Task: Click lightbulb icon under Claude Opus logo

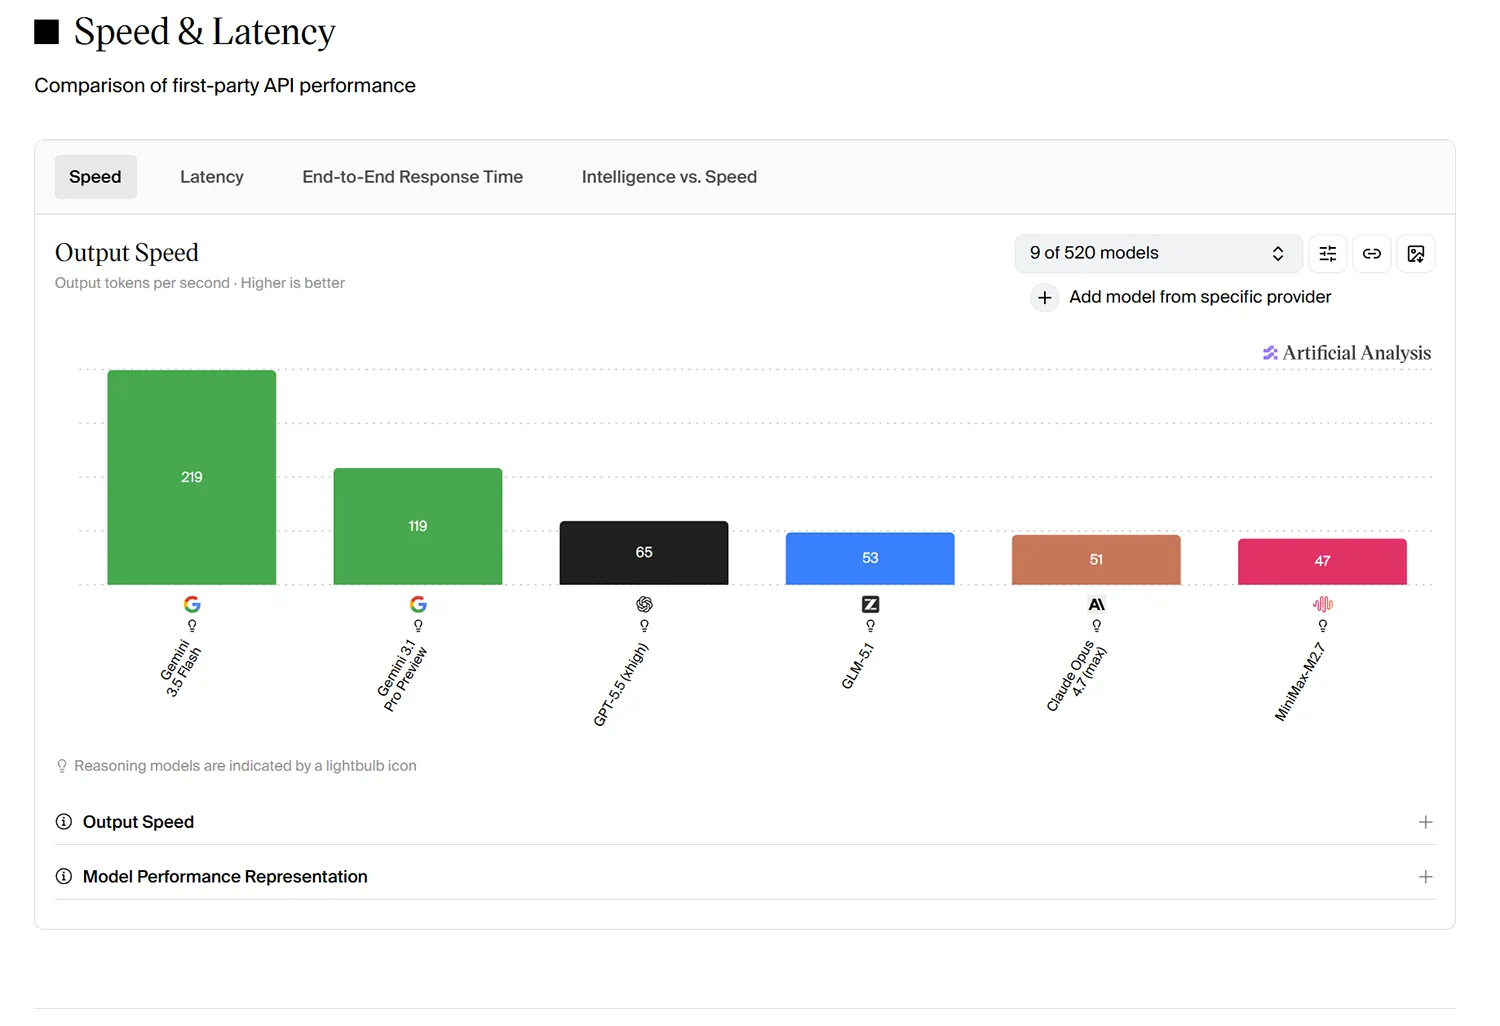Action: (x=1096, y=626)
